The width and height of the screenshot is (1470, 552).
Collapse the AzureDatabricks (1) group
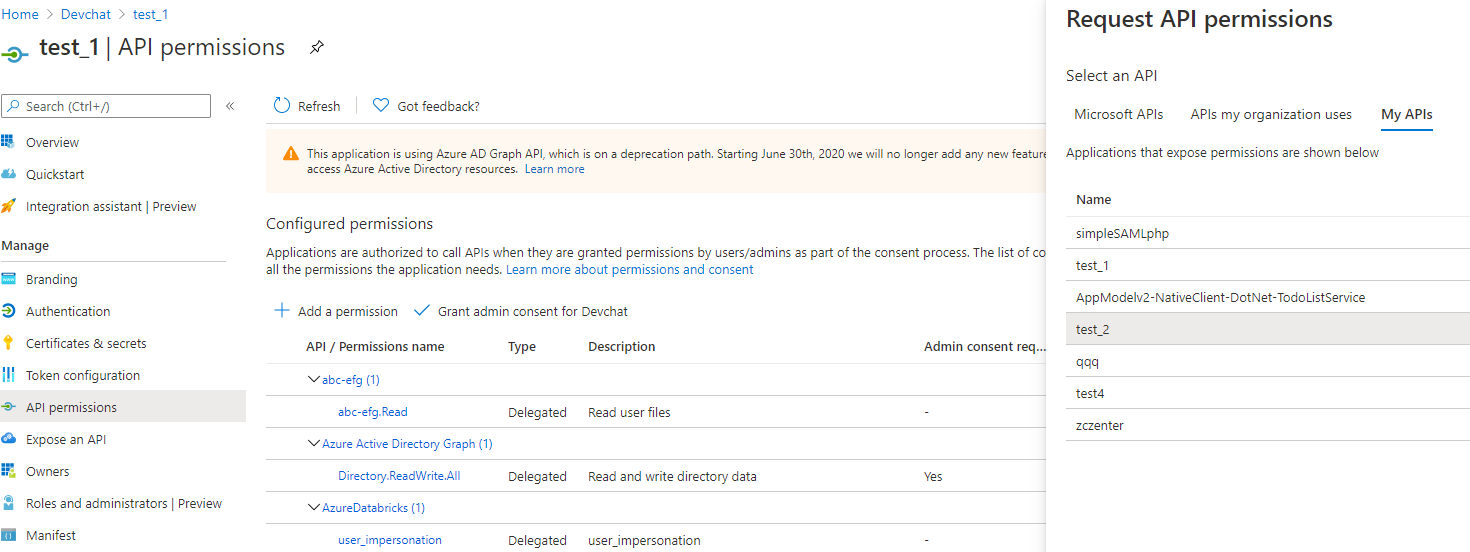point(314,507)
